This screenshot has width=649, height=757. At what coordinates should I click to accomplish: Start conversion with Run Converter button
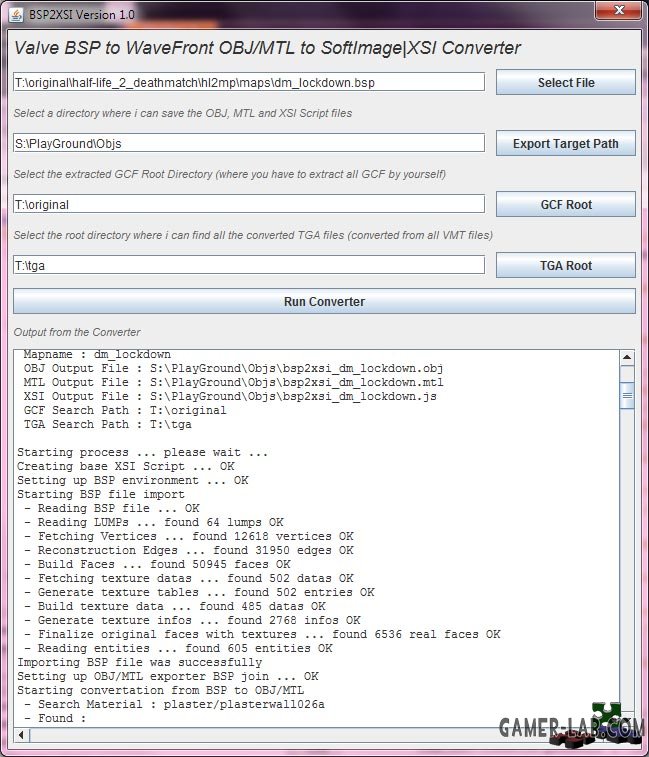324,301
